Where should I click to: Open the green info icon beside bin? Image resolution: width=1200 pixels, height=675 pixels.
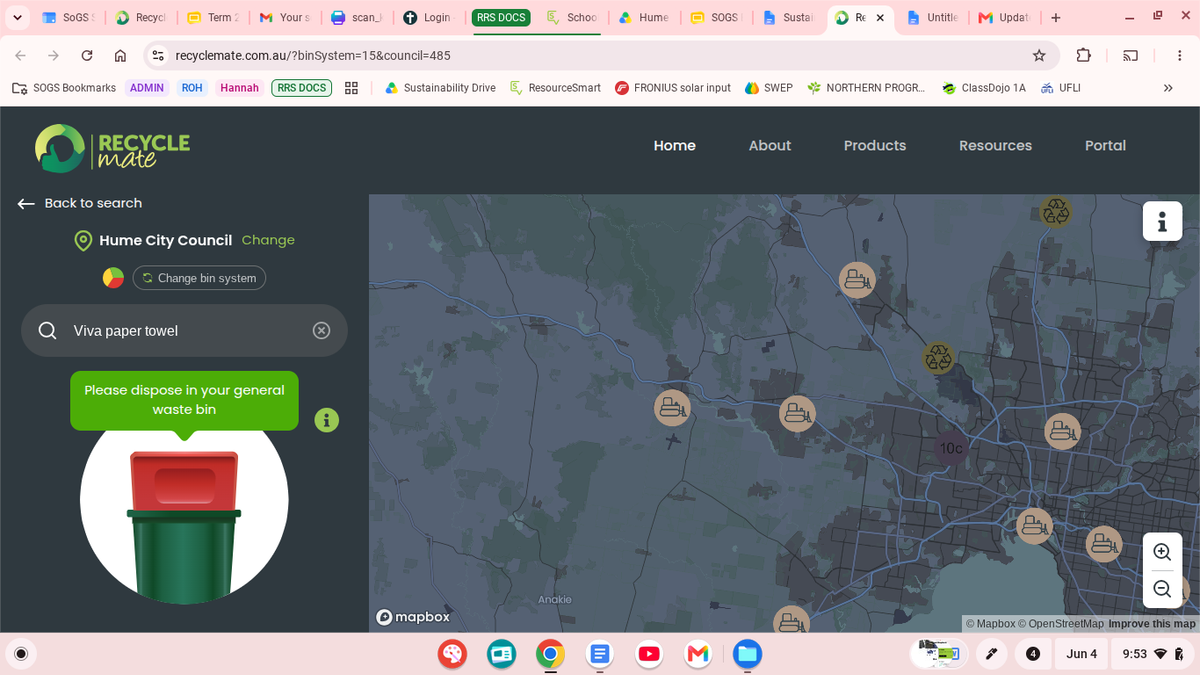click(327, 420)
